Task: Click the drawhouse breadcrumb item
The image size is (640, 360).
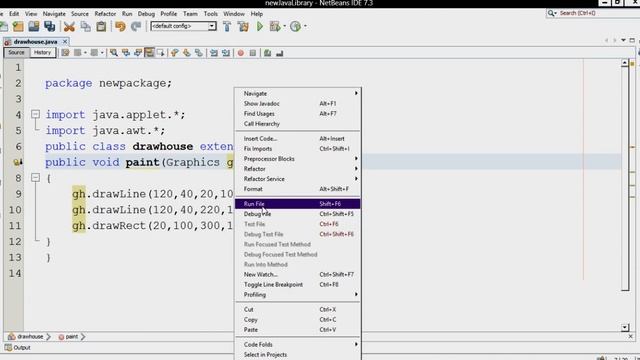Action: [26, 337]
